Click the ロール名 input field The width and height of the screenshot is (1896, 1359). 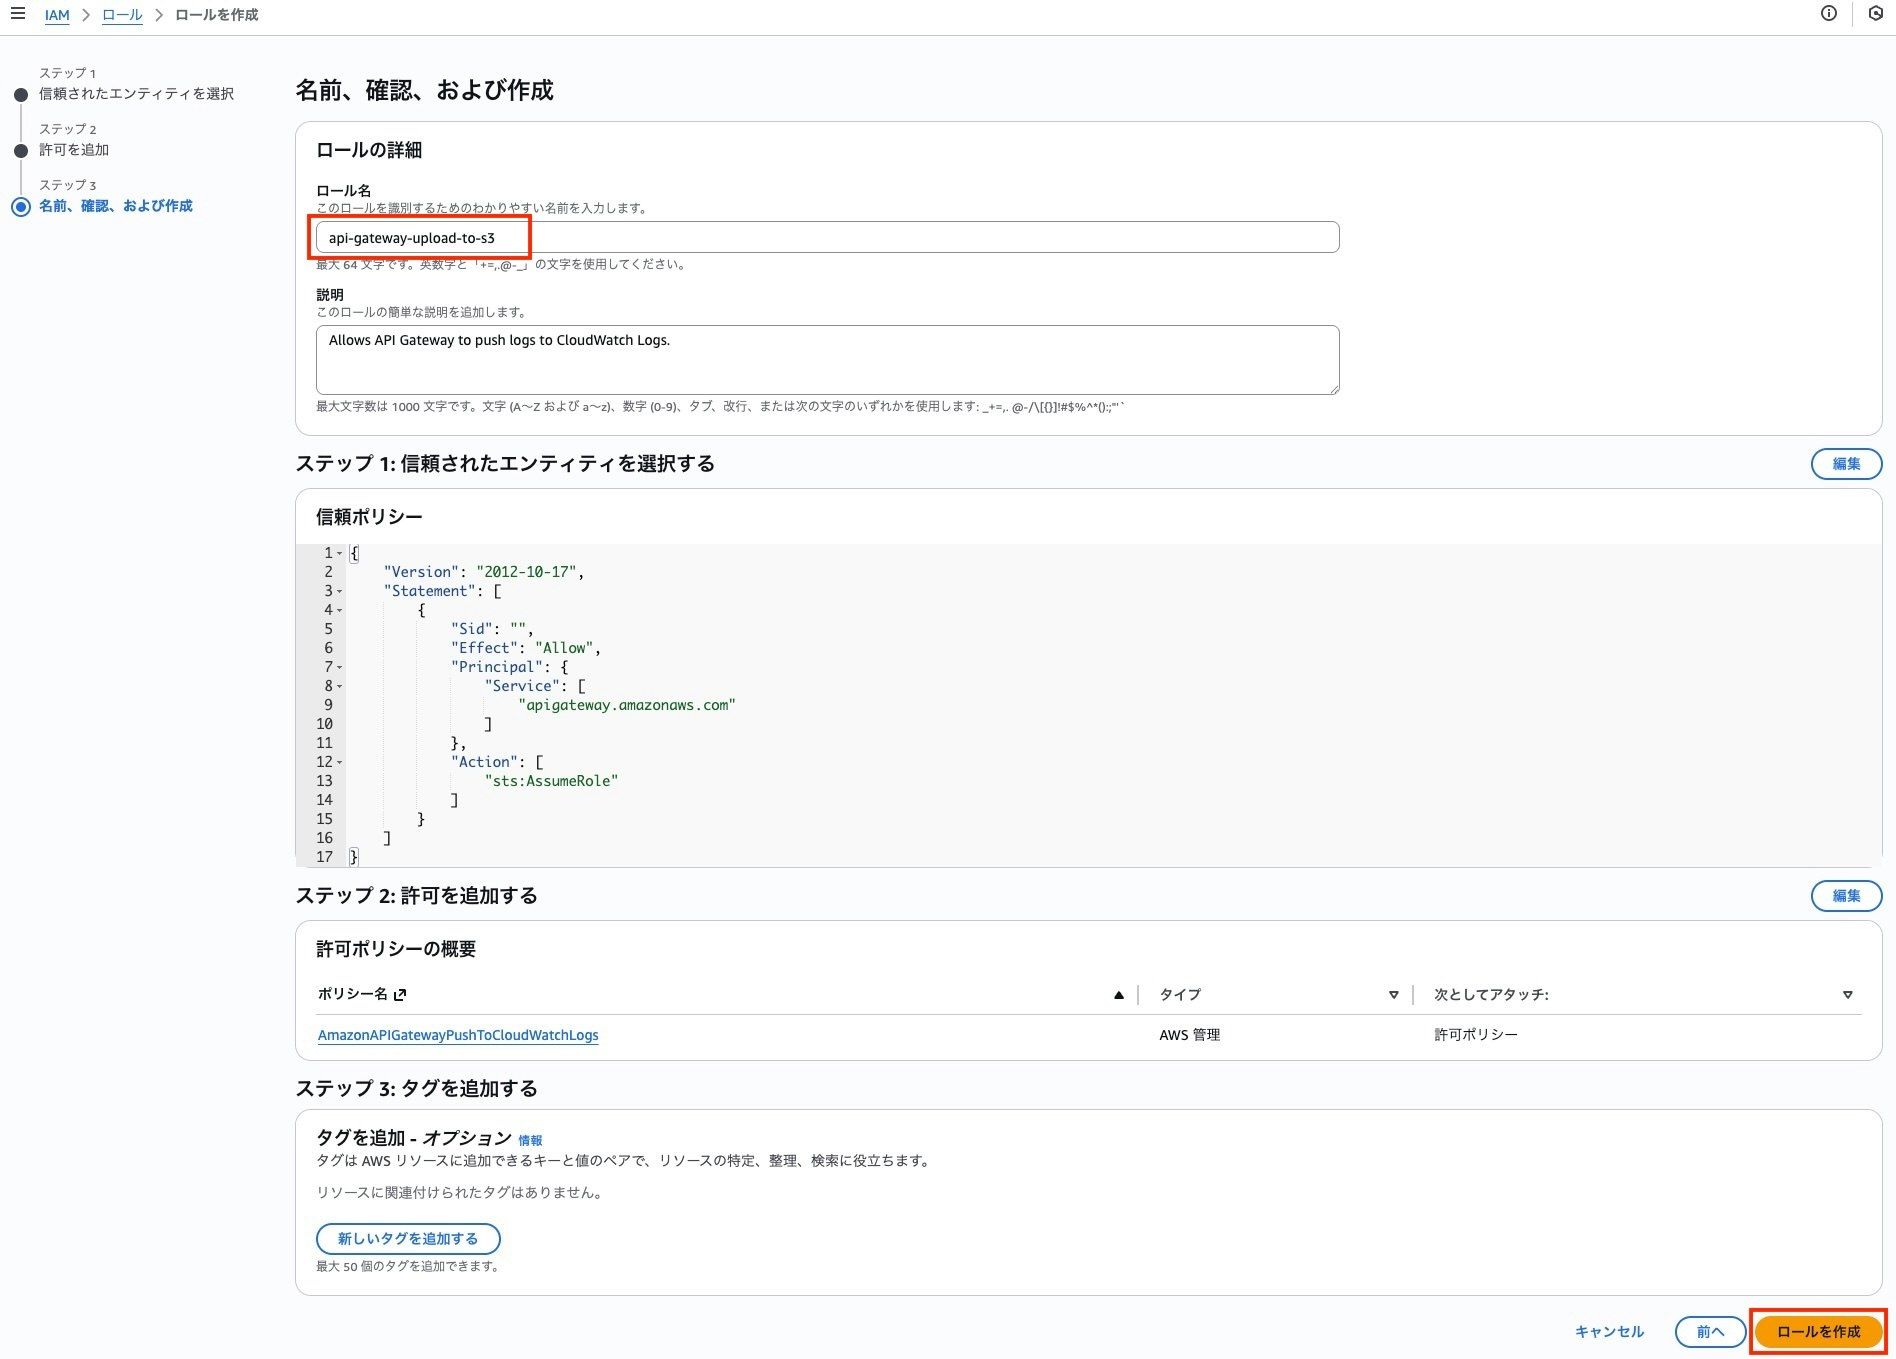[x=827, y=237]
